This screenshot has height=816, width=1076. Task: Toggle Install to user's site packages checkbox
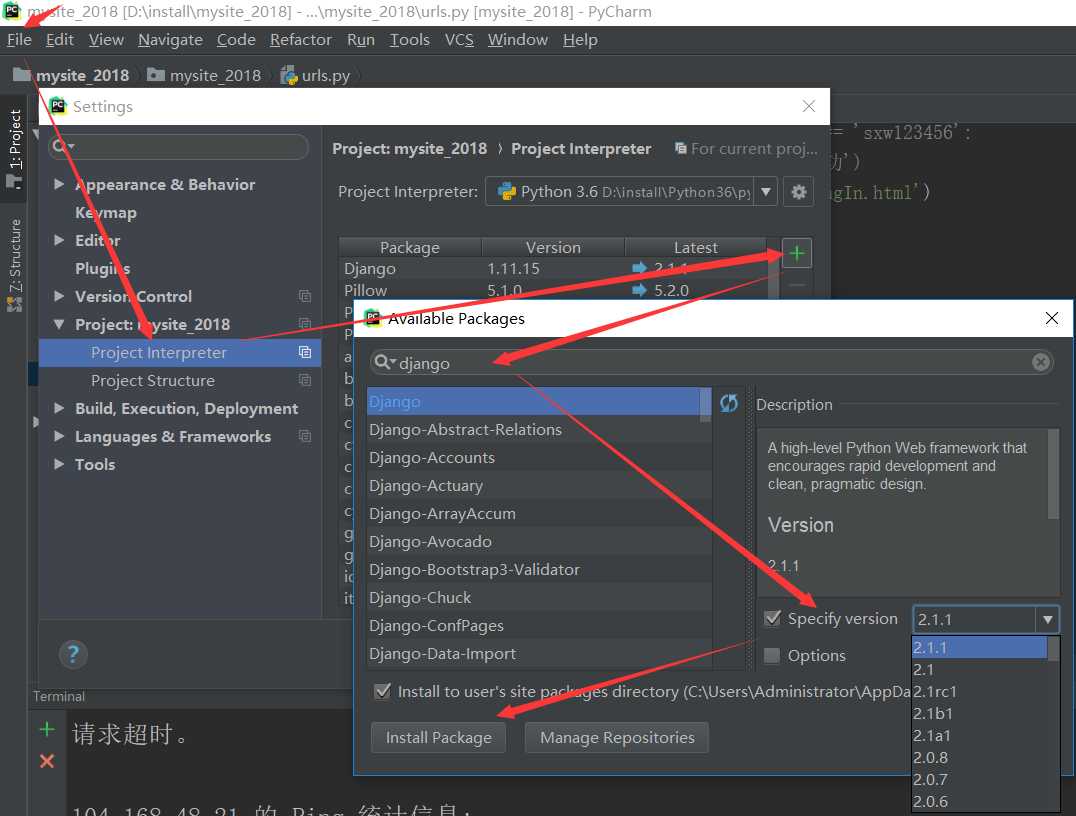383,690
